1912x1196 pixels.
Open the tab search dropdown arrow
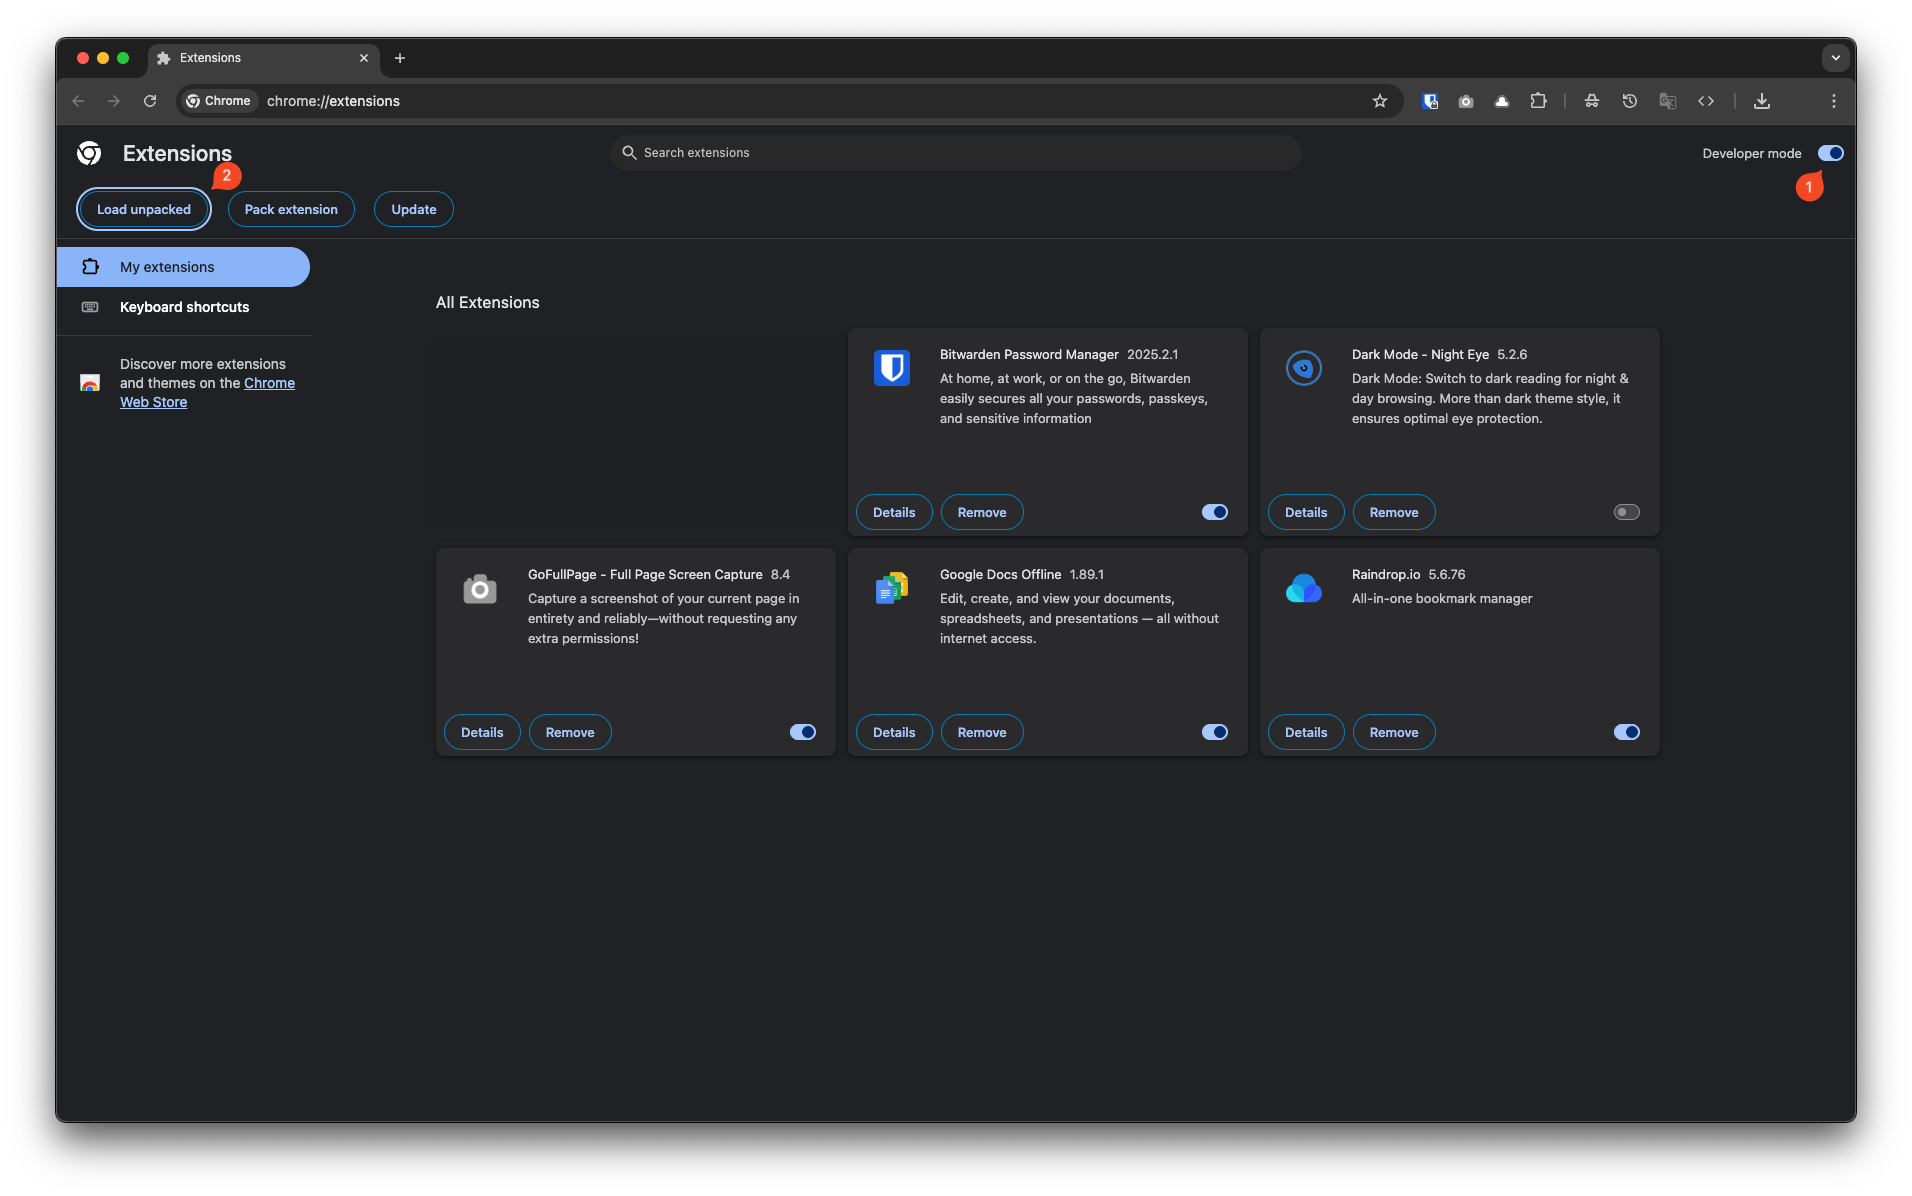pyautogui.click(x=1836, y=58)
